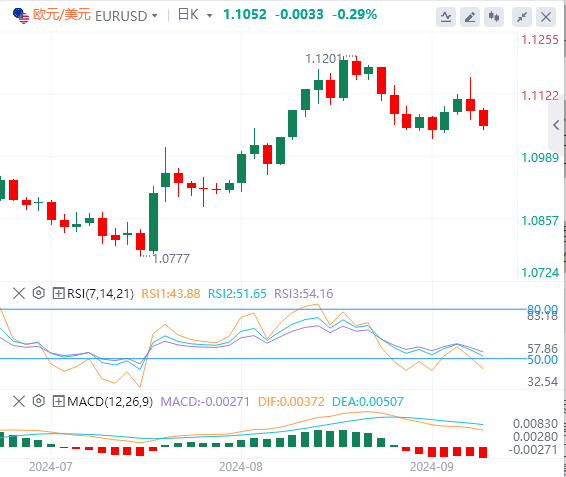Click the RSI(7,14,21) label

click(x=101, y=294)
